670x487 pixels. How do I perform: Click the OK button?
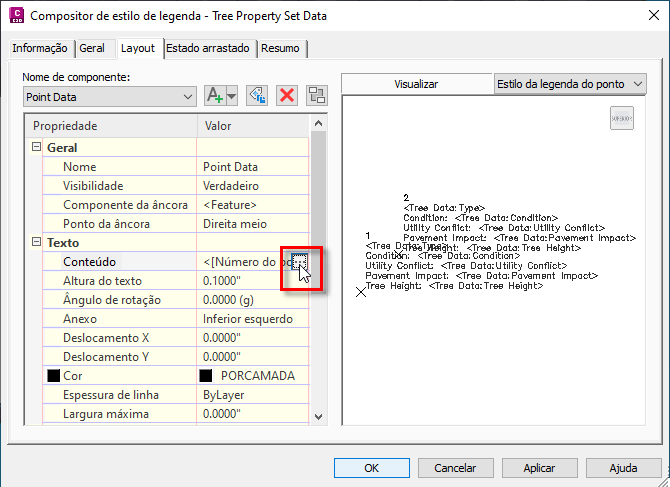372,468
